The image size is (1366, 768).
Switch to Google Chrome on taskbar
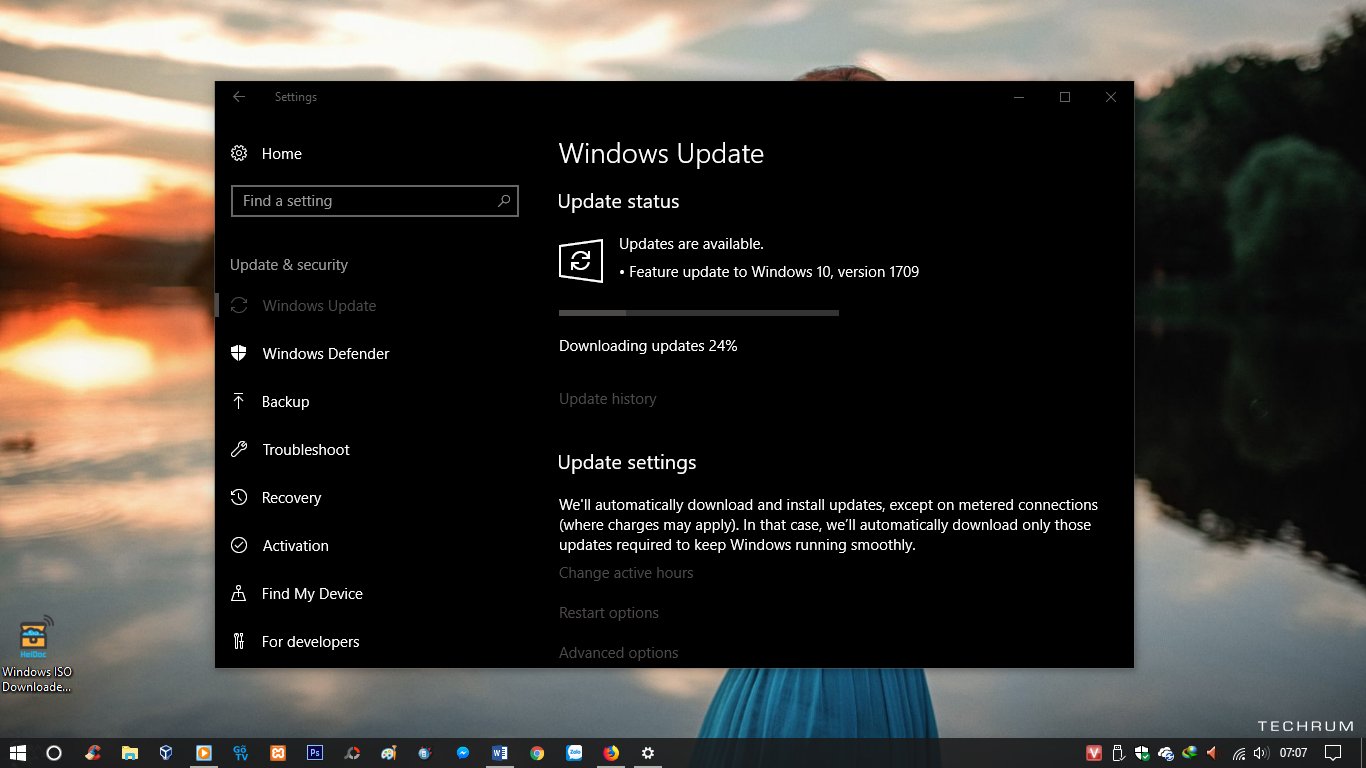click(537, 753)
